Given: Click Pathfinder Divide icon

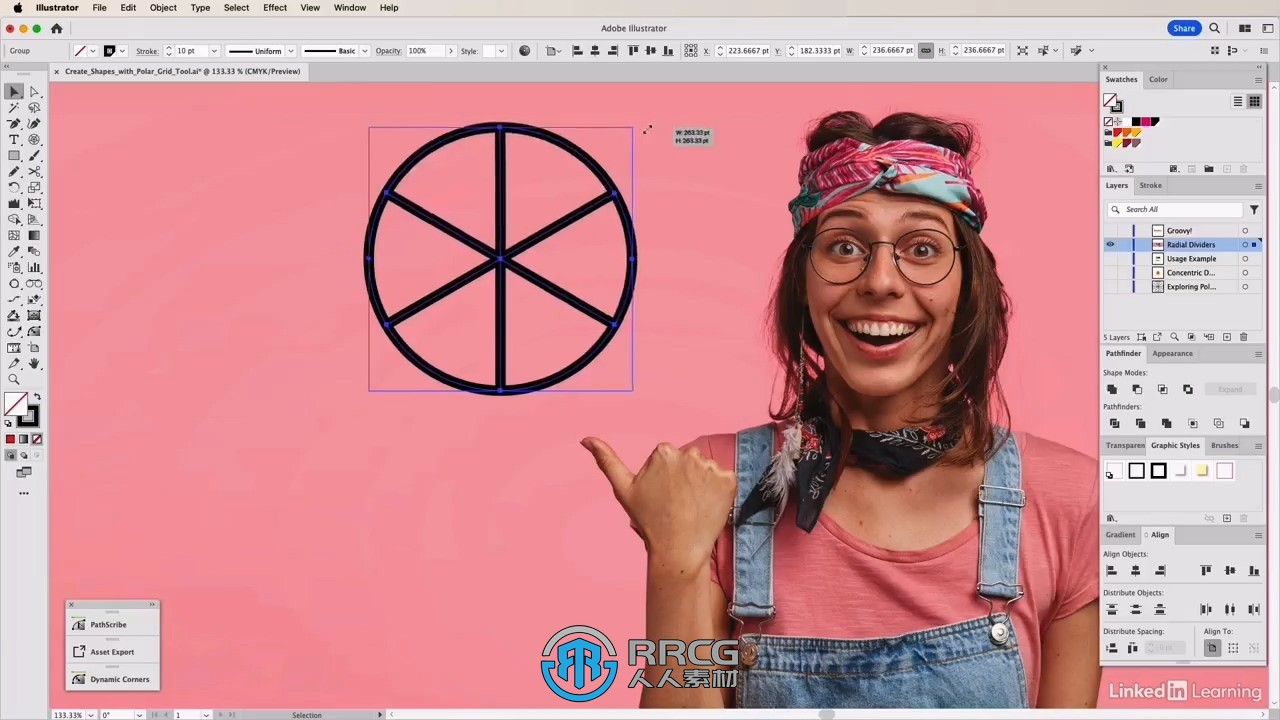Looking at the screenshot, I should coord(1114,423).
